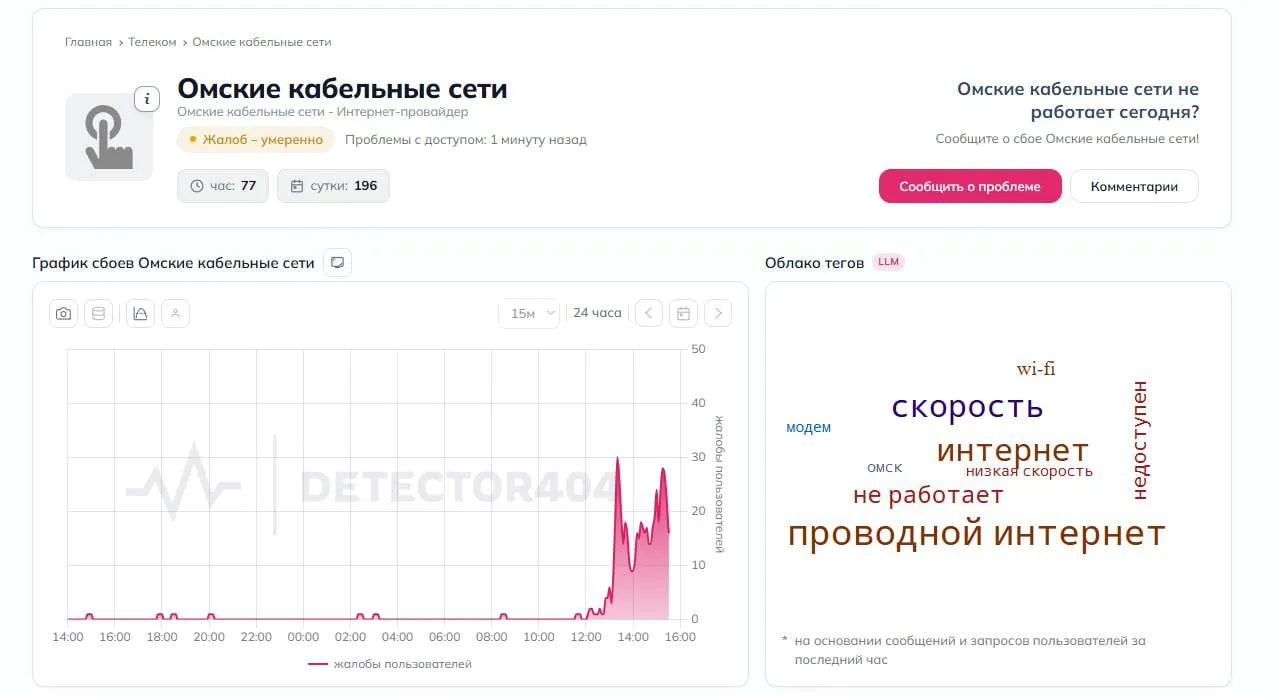1278x696 pixels.
Task: Select tag не работает
Action: coord(928,495)
